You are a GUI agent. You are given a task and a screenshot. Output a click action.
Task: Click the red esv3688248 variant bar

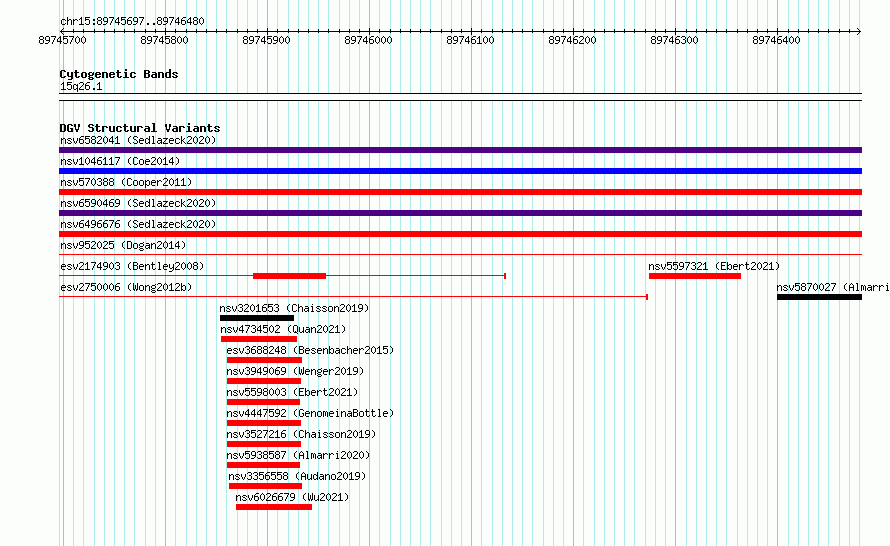coord(265,360)
